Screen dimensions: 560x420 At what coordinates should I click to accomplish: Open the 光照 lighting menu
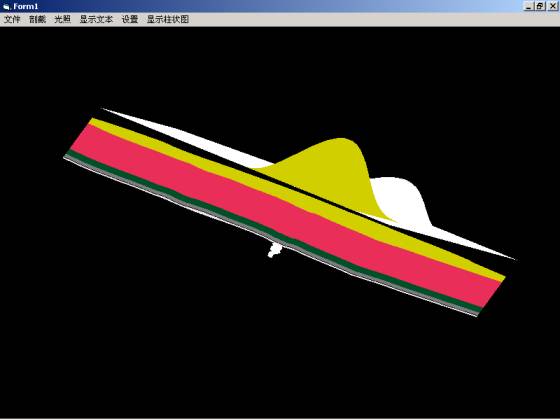(62, 19)
